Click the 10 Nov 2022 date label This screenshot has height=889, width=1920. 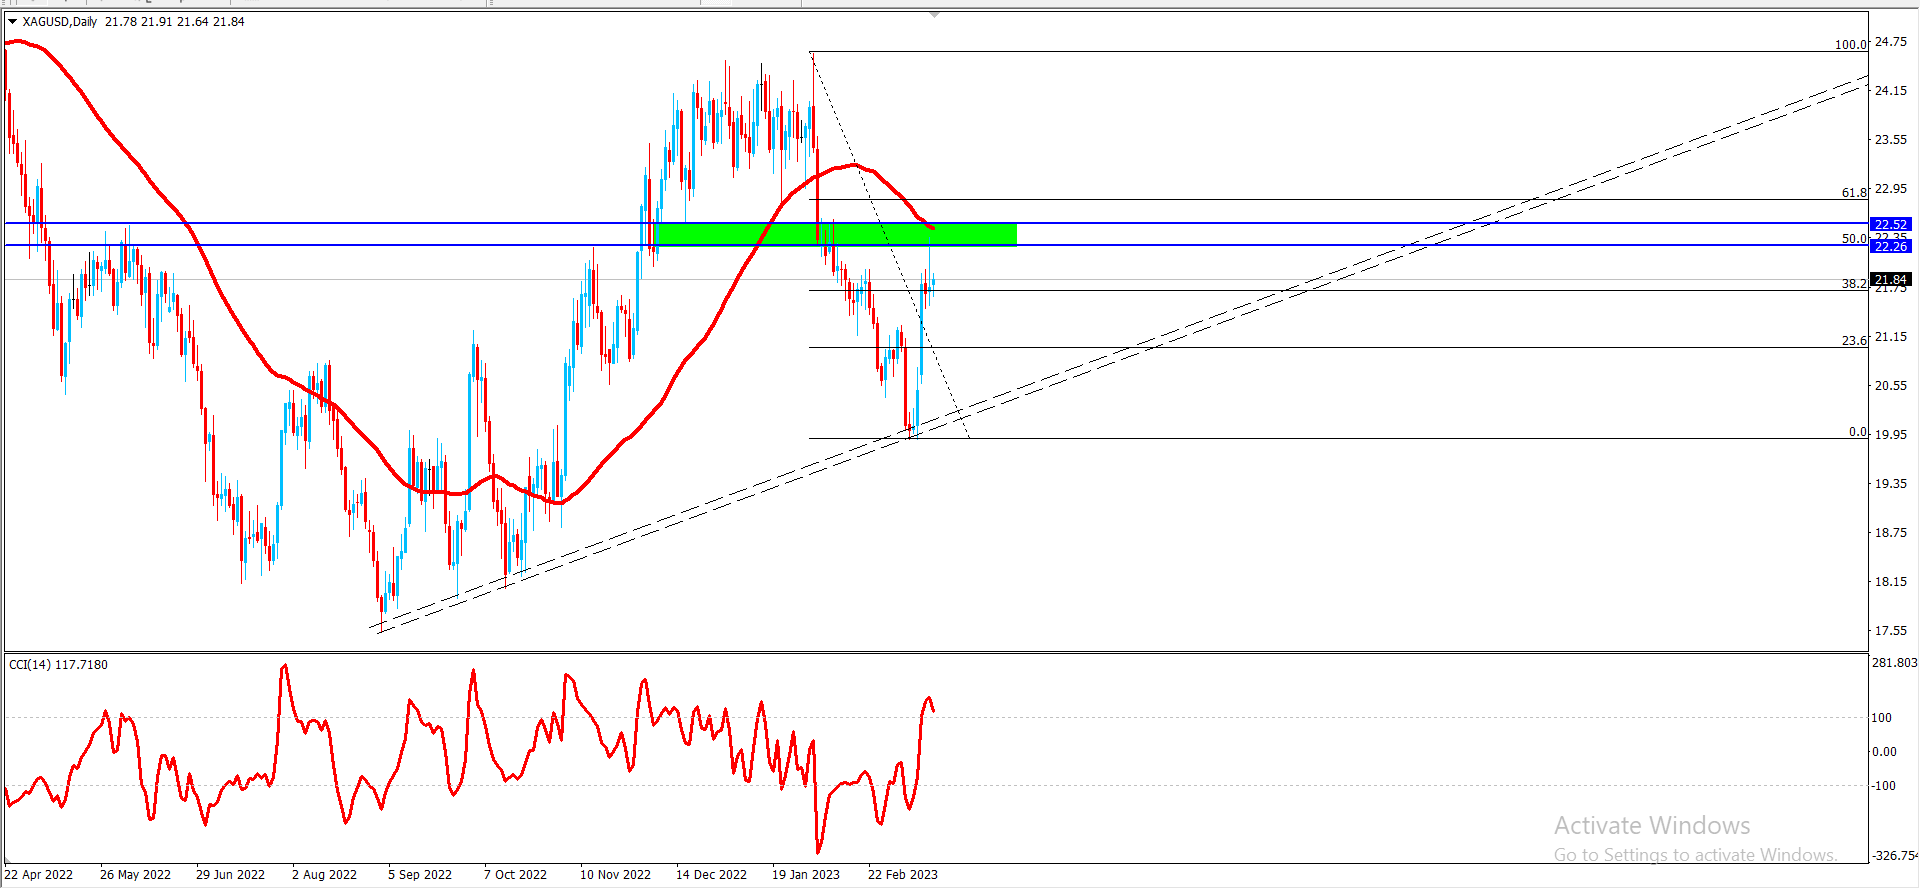coord(615,875)
